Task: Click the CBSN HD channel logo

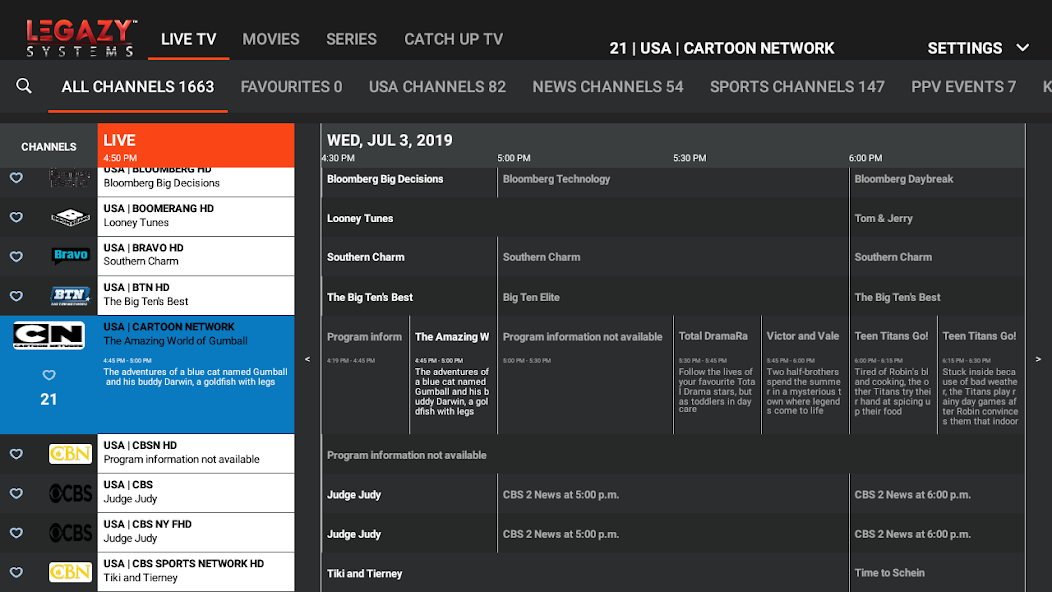Action: (x=71, y=453)
